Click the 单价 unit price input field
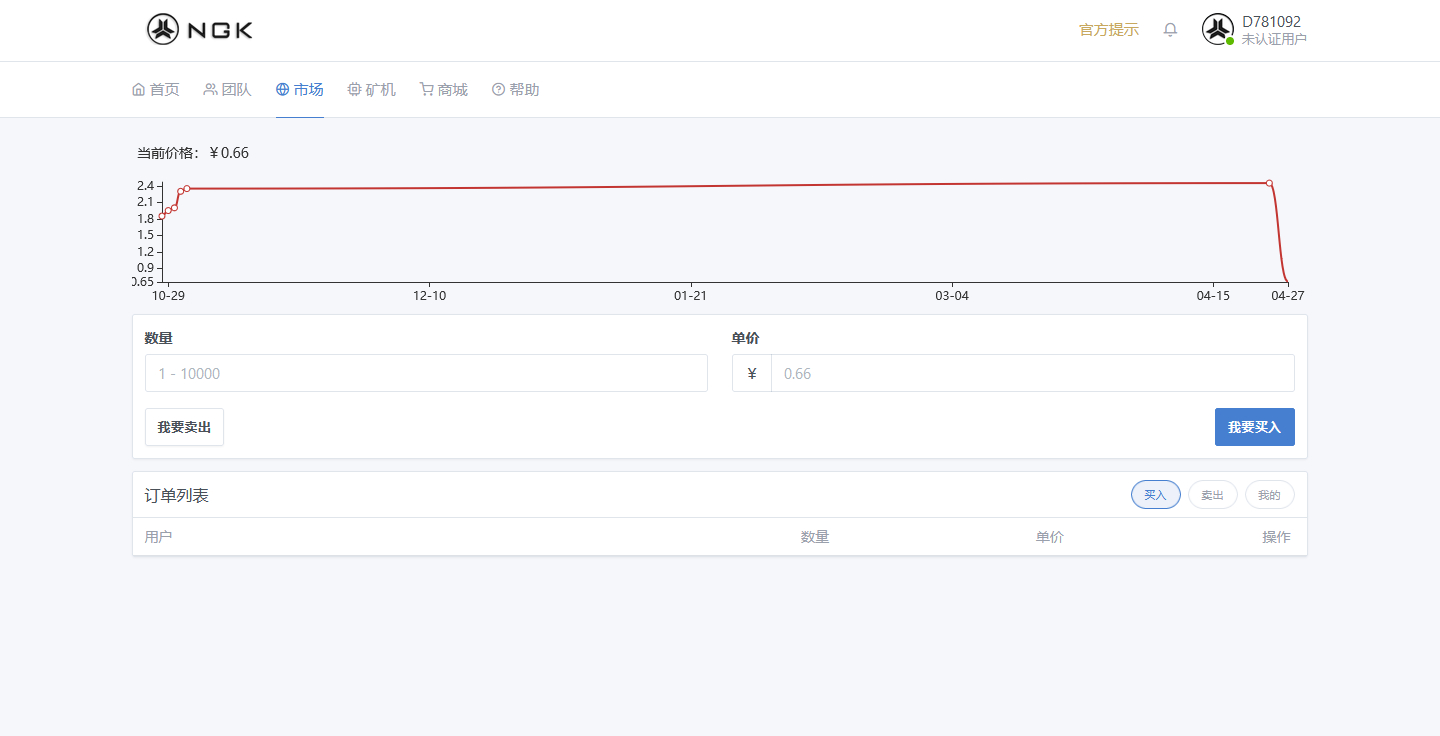Image resolution: width=1440 pixels, height=736 pixels. pos(1032,373)
